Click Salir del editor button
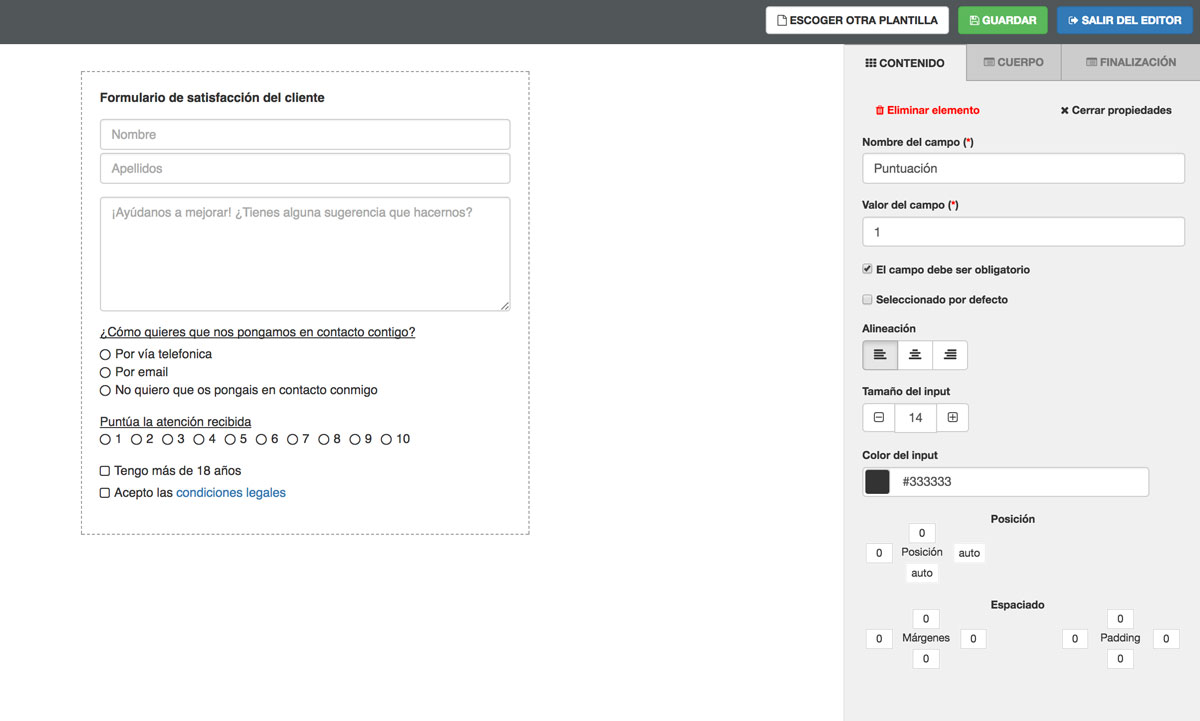Viewport: 1200px width, 721px height. coord(1125,20)
